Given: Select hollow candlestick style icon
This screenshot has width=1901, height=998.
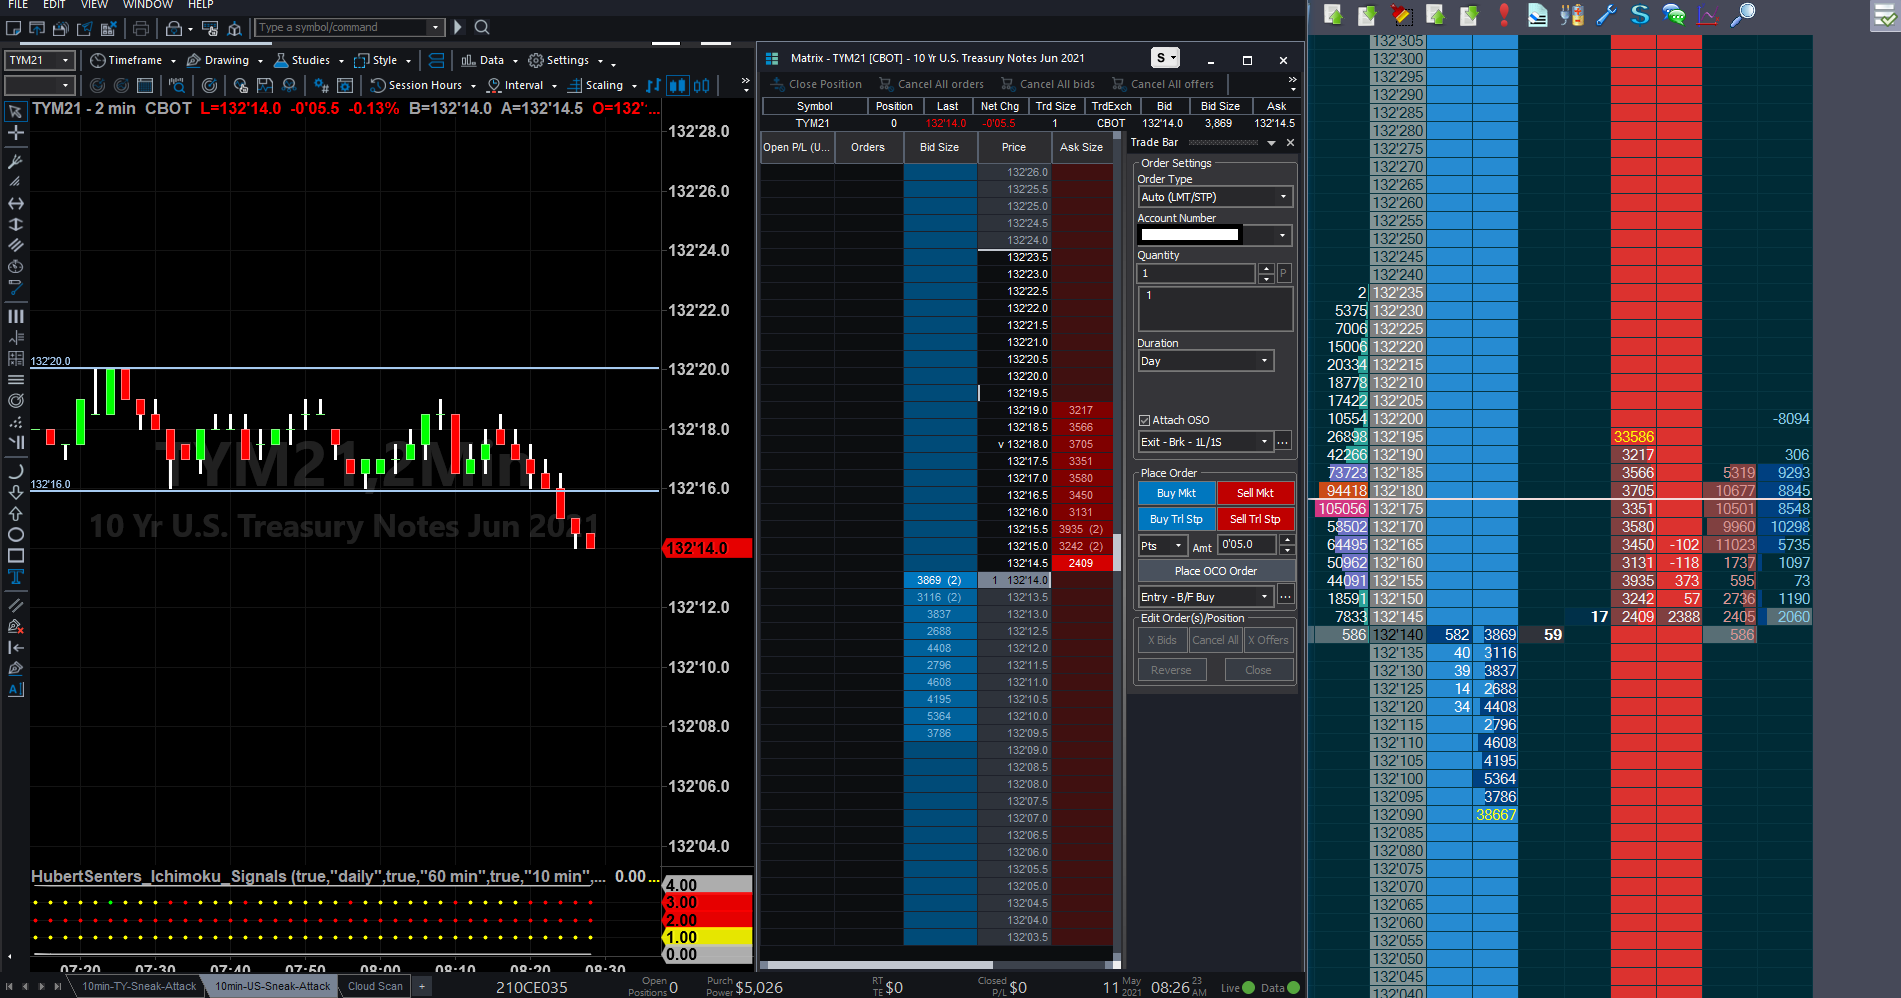Looking at the screenshot, I should [x=702, y=86].
